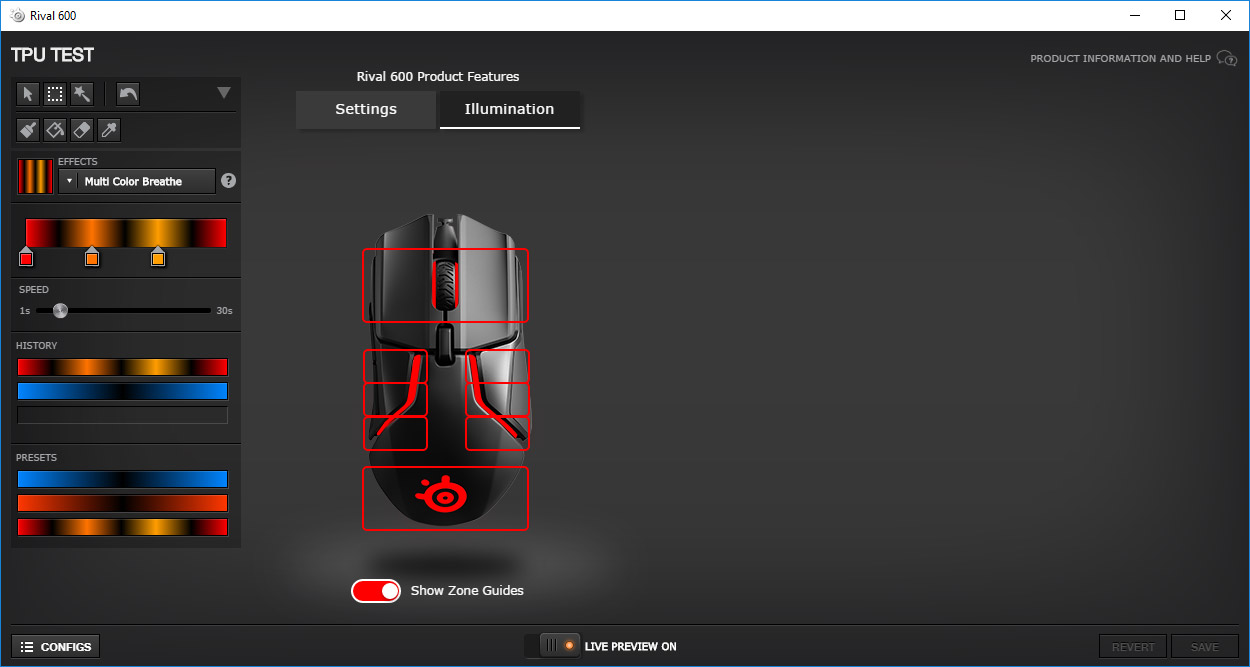Apply the red-orange gradient from History
Screen dimensions: 1250x667
coord(123,367)
